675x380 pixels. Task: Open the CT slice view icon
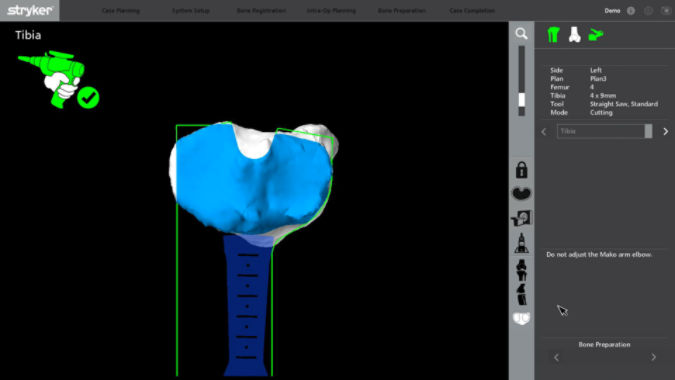click(521, 218)
